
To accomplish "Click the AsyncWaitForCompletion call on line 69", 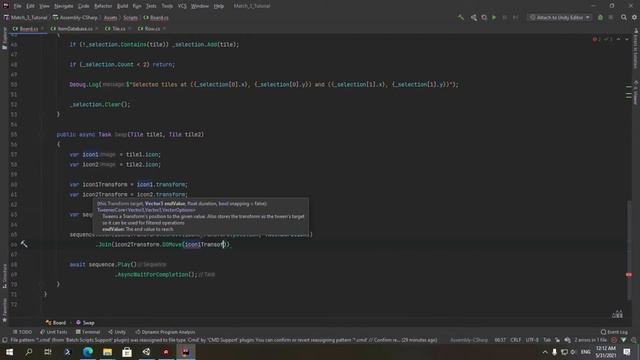I will (x=156, y=275).
